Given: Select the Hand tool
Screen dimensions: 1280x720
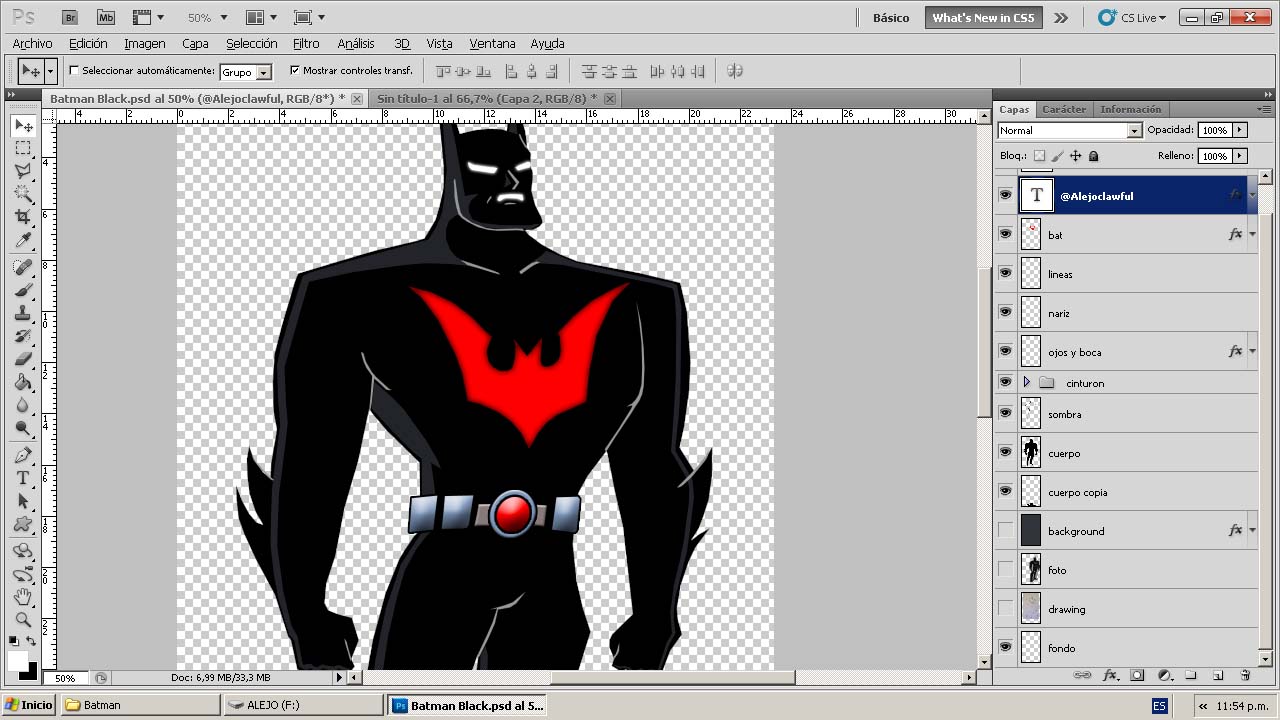Looking at the screenshot, I should point(23,597).
